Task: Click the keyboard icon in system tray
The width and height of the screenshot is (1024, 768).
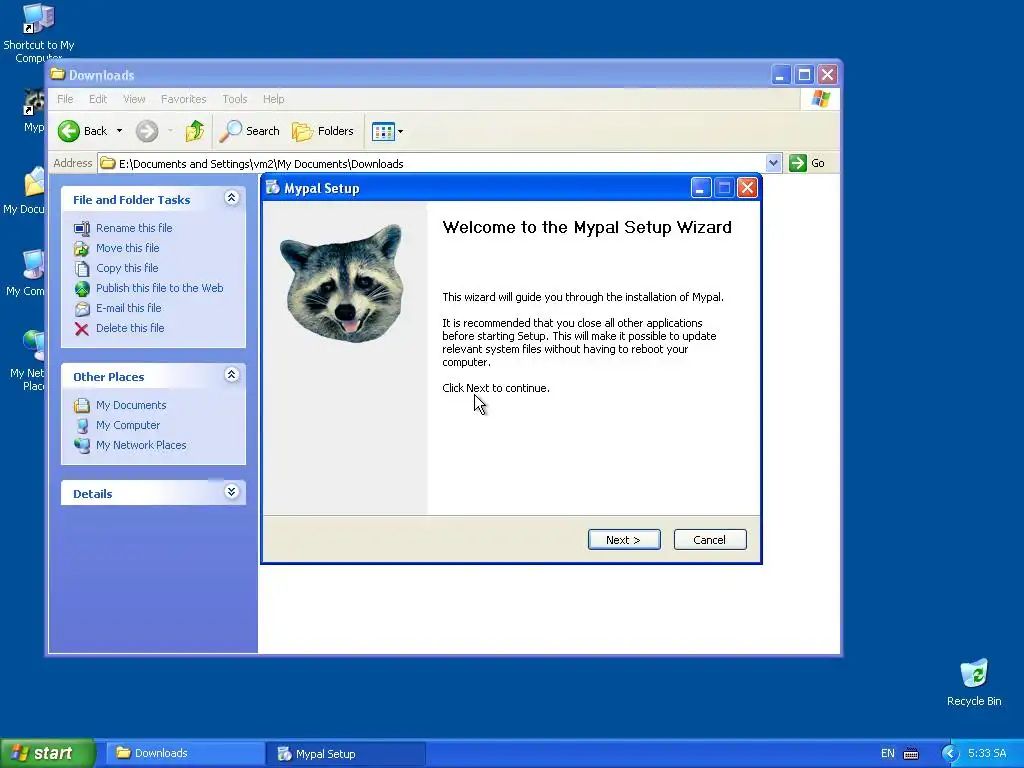Action: [911, 754]
